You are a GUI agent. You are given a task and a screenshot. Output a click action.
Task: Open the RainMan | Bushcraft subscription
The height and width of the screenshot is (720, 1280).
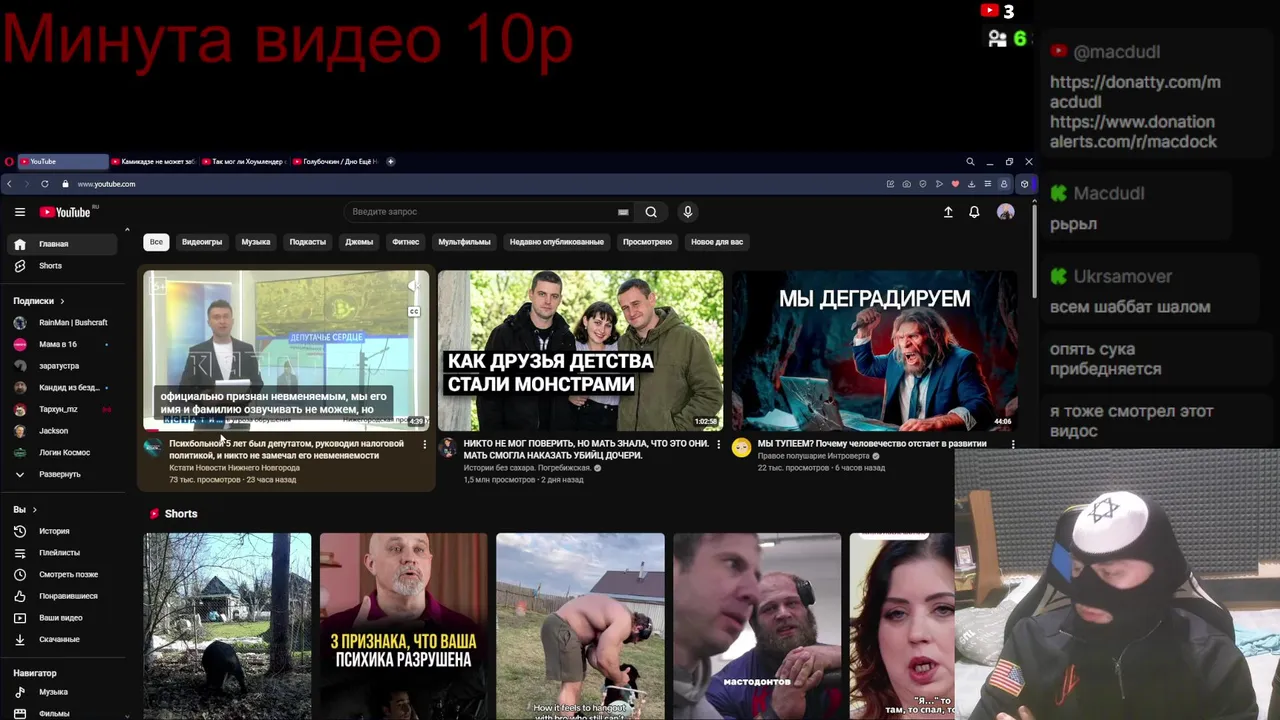click(62, 323)
